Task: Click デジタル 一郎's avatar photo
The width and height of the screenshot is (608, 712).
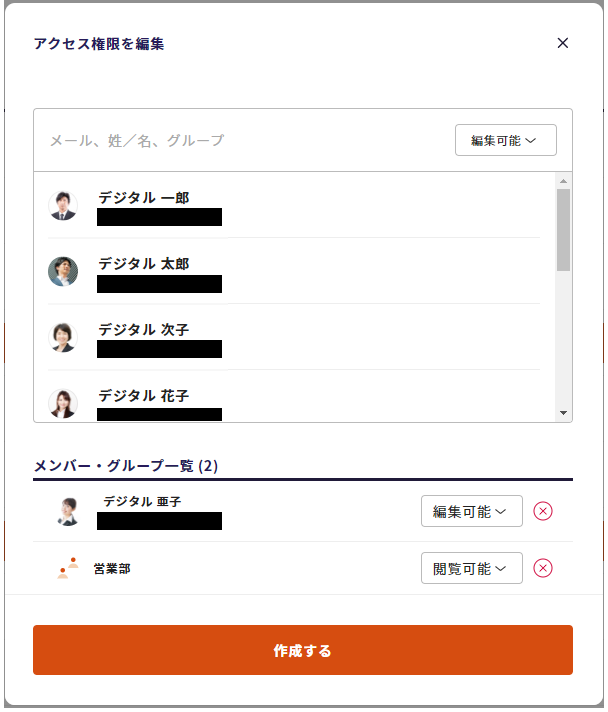Action: coord(63,206)
